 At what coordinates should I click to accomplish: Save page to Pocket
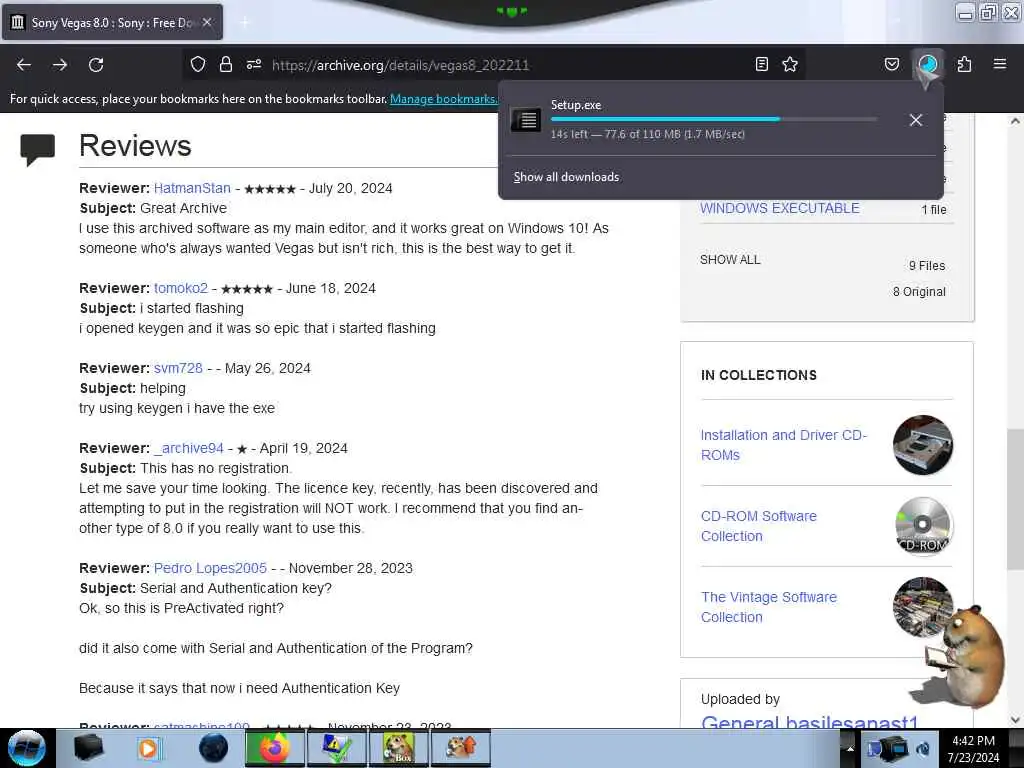click(891, 64)
